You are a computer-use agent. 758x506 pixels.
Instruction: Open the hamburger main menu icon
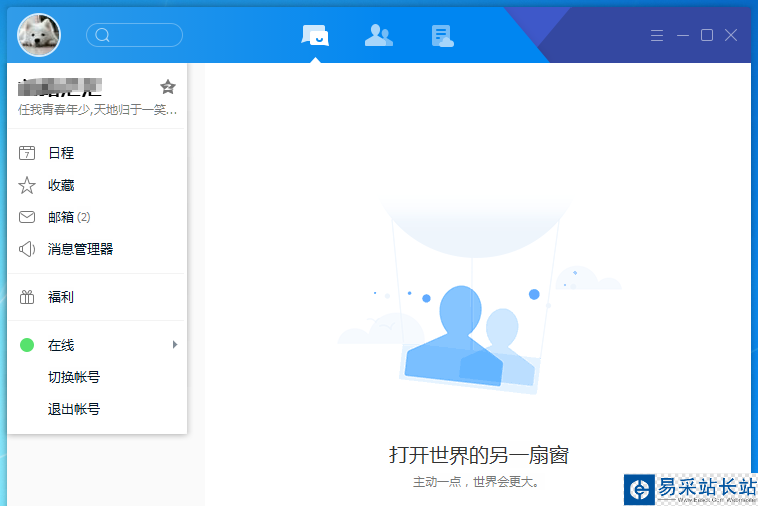656,35
